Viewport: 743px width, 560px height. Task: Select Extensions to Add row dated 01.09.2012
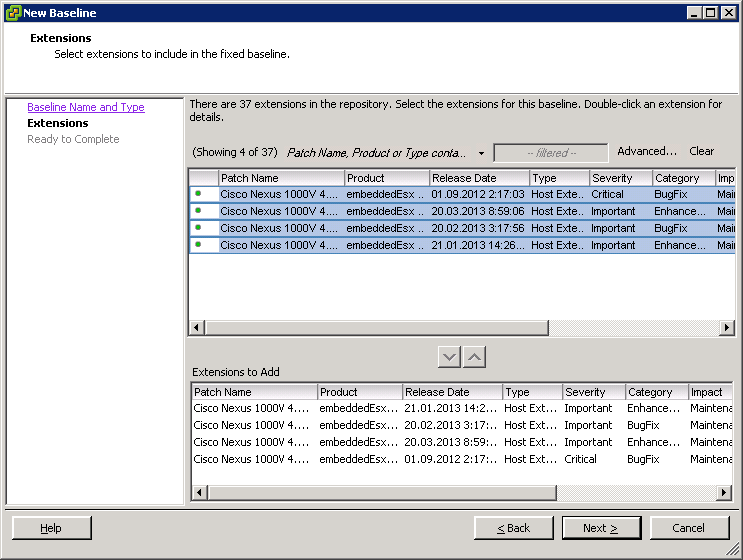point(462,459)
